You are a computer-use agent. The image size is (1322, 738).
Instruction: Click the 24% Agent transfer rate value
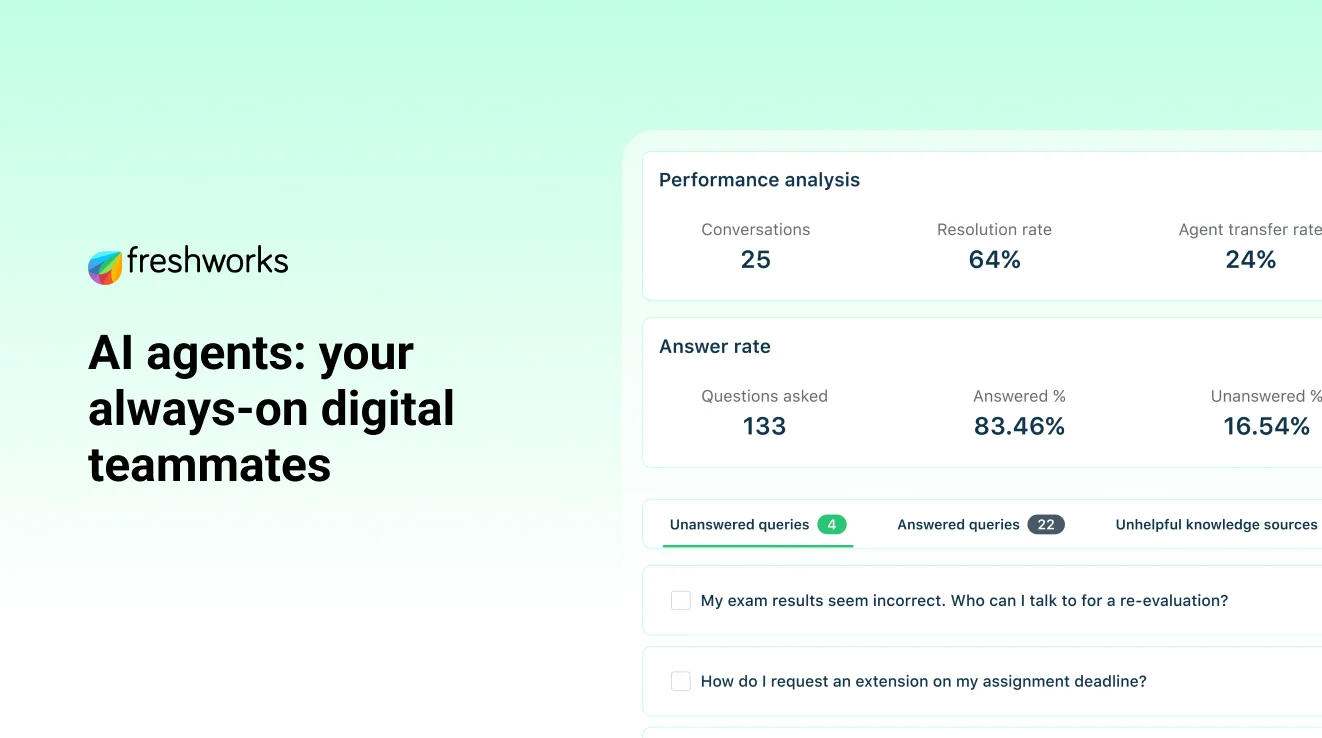point(1251,260)
